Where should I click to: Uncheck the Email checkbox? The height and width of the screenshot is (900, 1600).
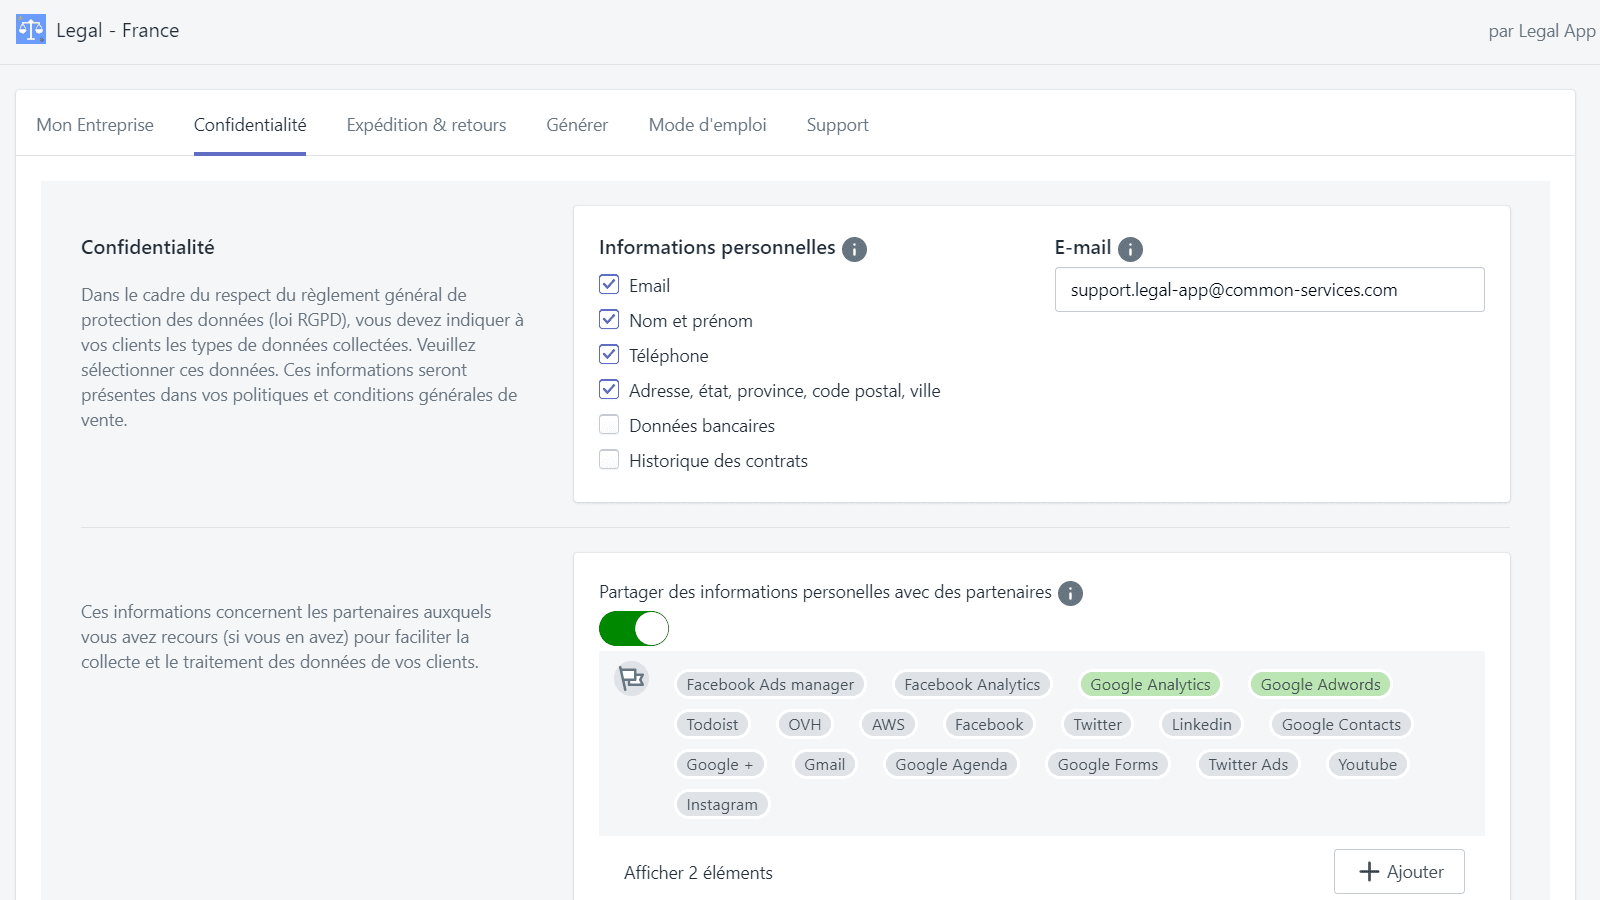point(609,285)
